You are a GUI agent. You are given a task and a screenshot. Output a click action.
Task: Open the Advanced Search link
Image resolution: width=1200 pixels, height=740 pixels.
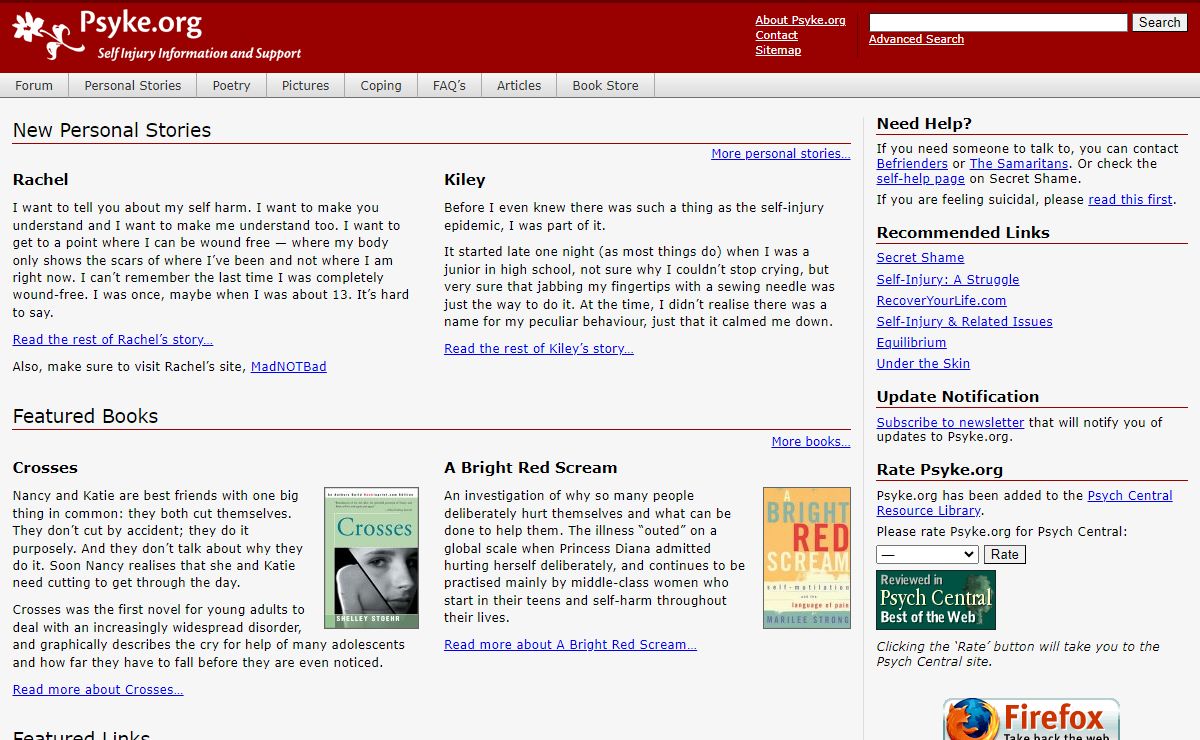point(916,39)
